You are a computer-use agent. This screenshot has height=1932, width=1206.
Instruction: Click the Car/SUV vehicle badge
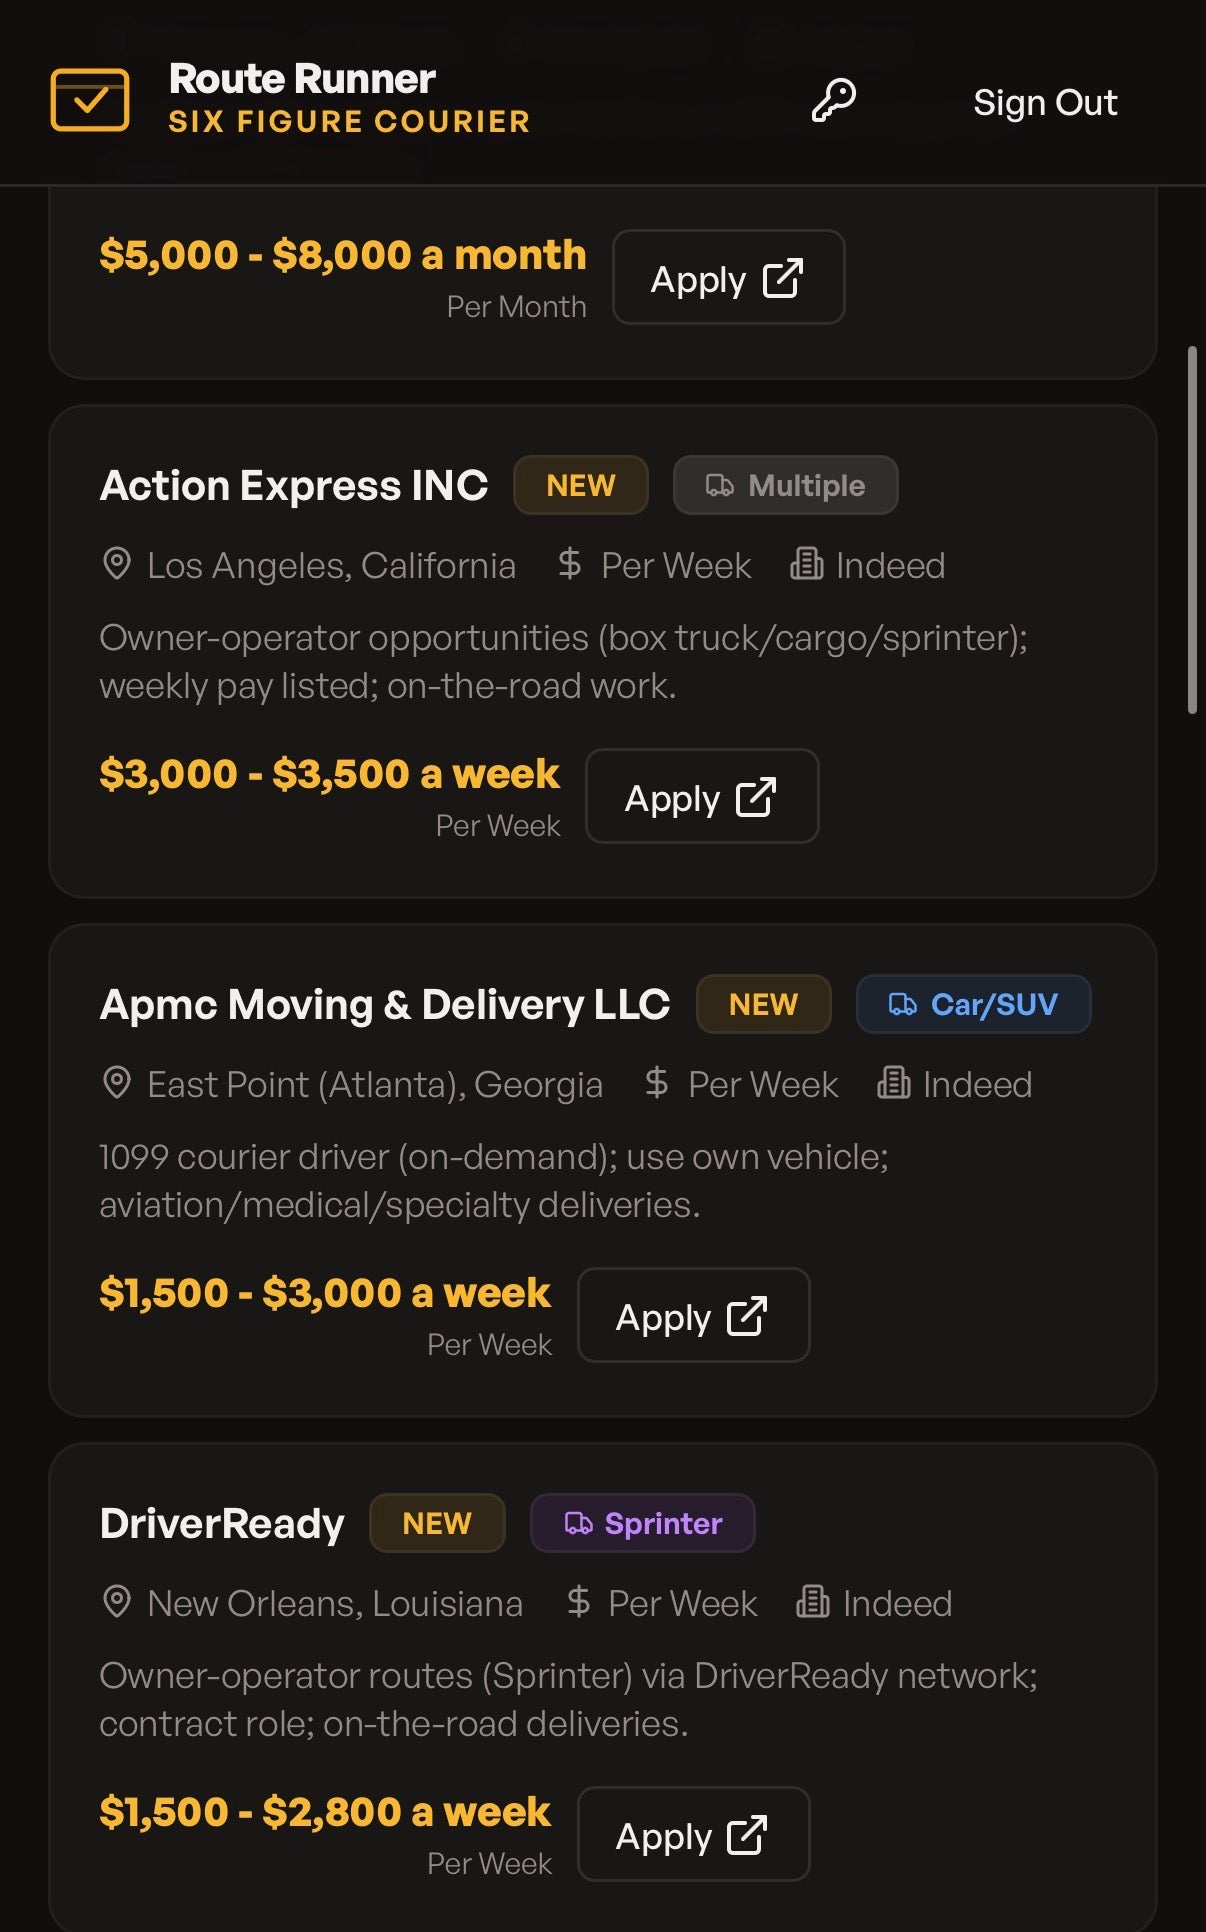[x=973, y=1005]
